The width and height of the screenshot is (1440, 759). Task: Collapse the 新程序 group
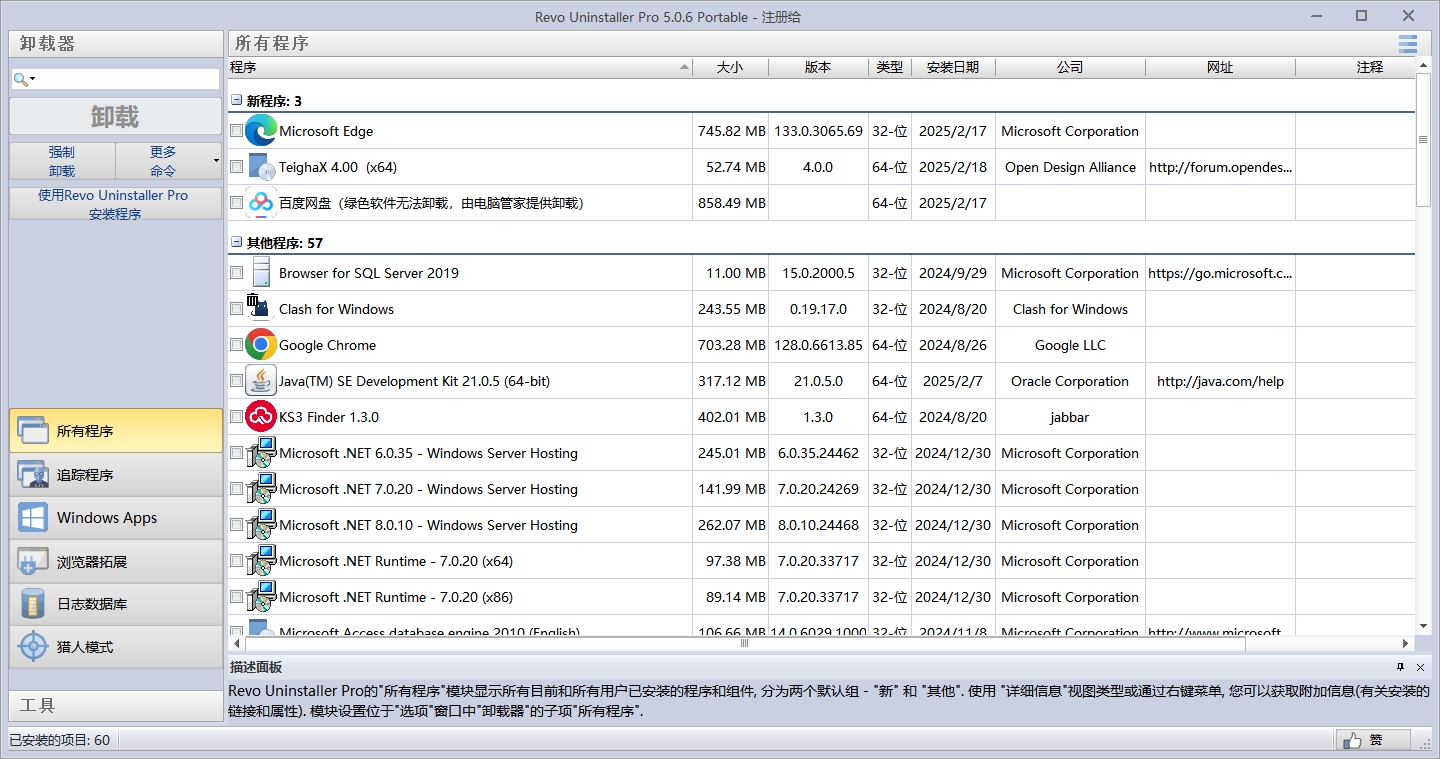coord(237,101)
